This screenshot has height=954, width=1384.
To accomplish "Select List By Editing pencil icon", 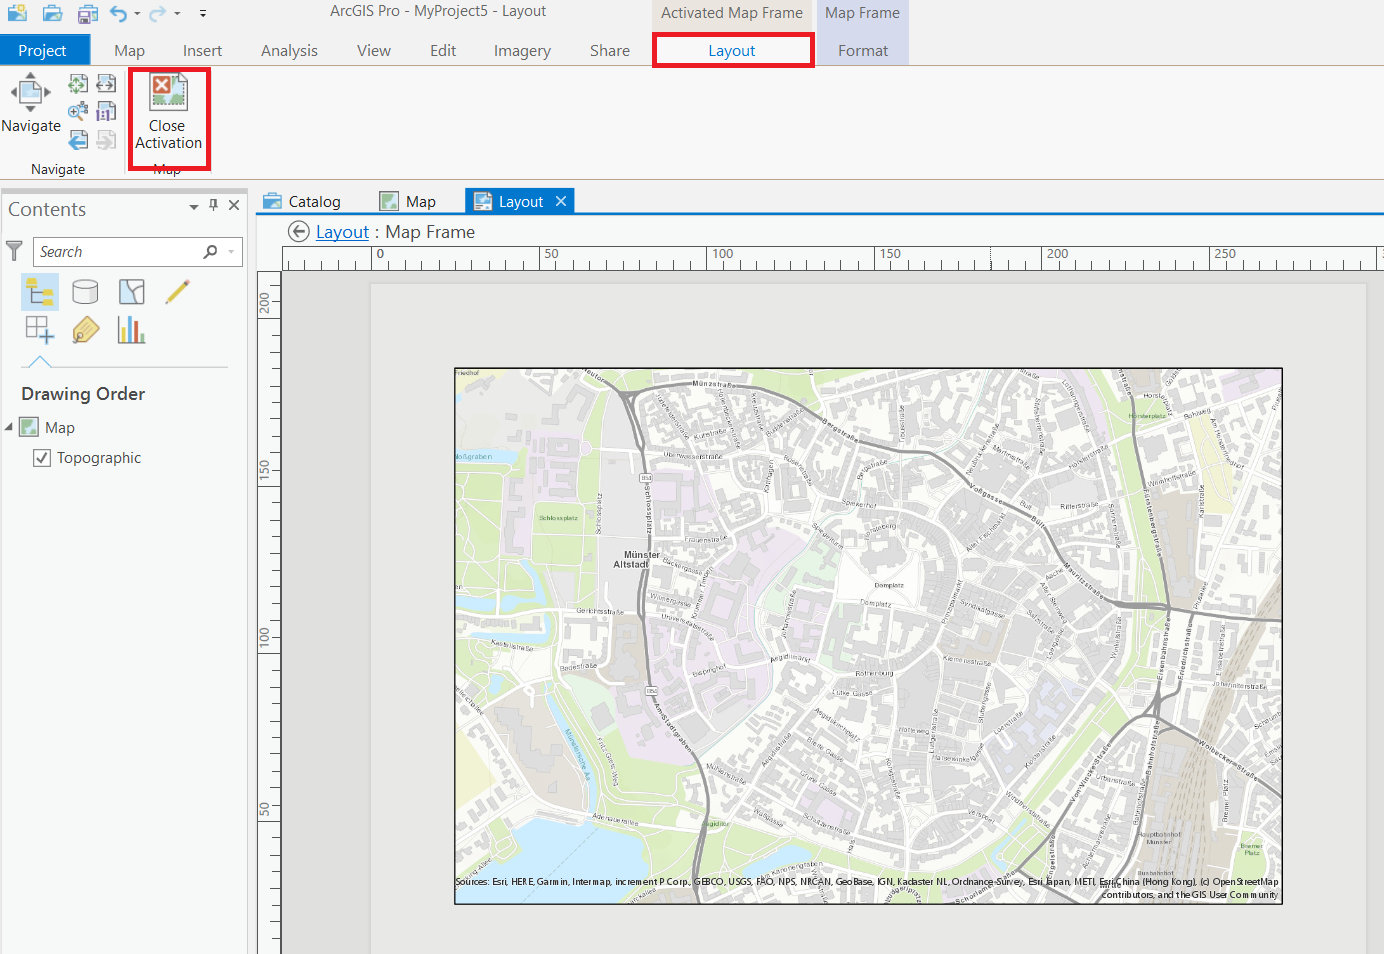I will click(178, 291).
